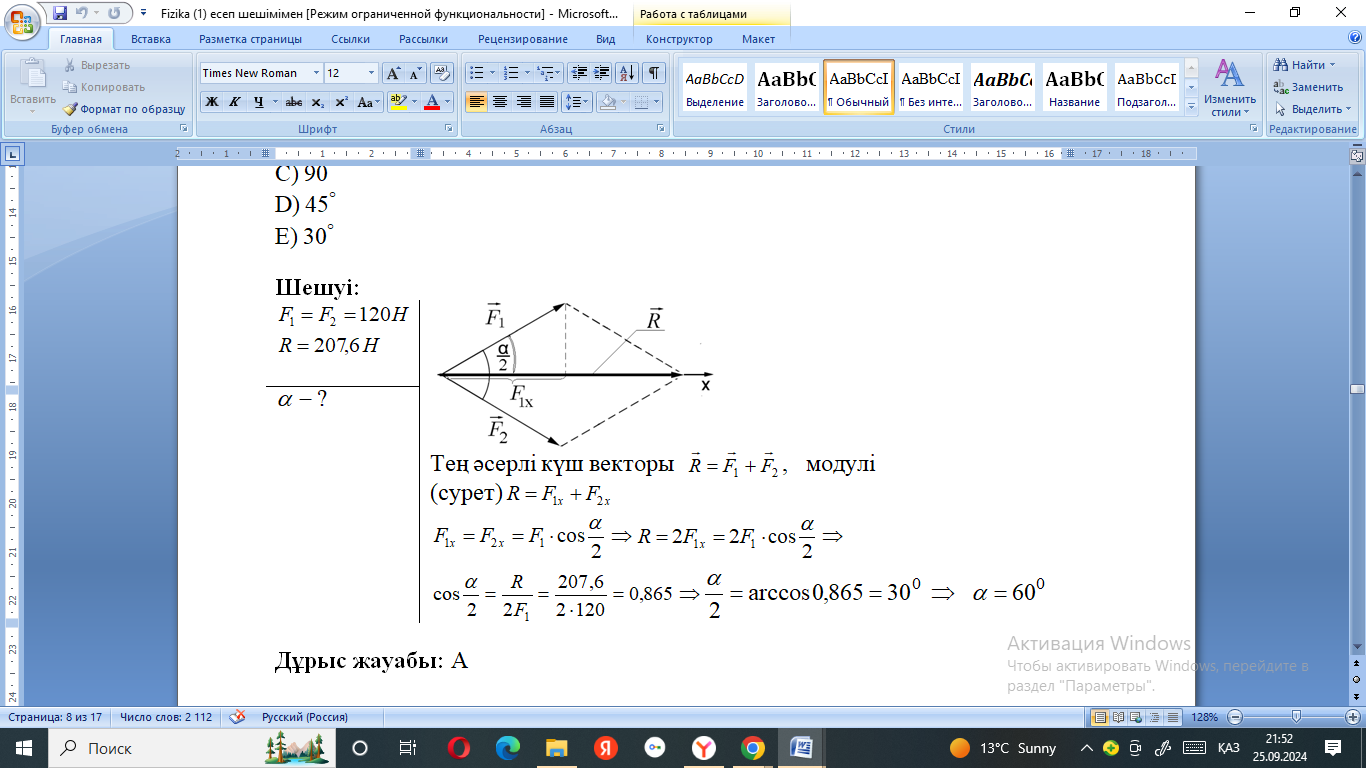
Task: Apply strikethrough formatting (abc)
Action: 293,102
